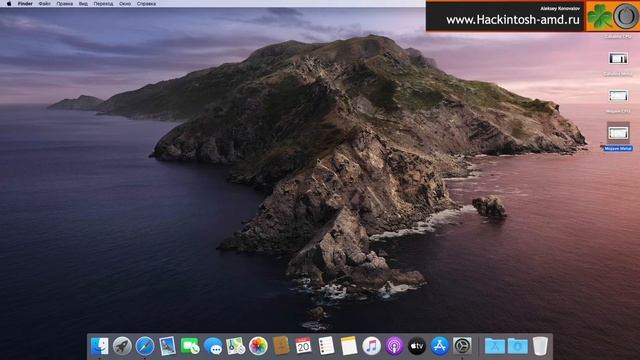Open Downloads folder stack in Dock
Screen dimensions: 640x360
pos(518,346)
